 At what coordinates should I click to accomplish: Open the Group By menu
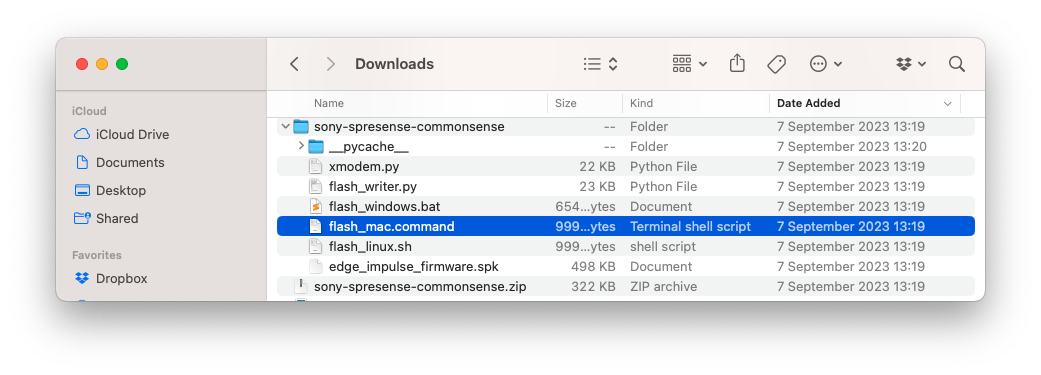tap(690, 64)
